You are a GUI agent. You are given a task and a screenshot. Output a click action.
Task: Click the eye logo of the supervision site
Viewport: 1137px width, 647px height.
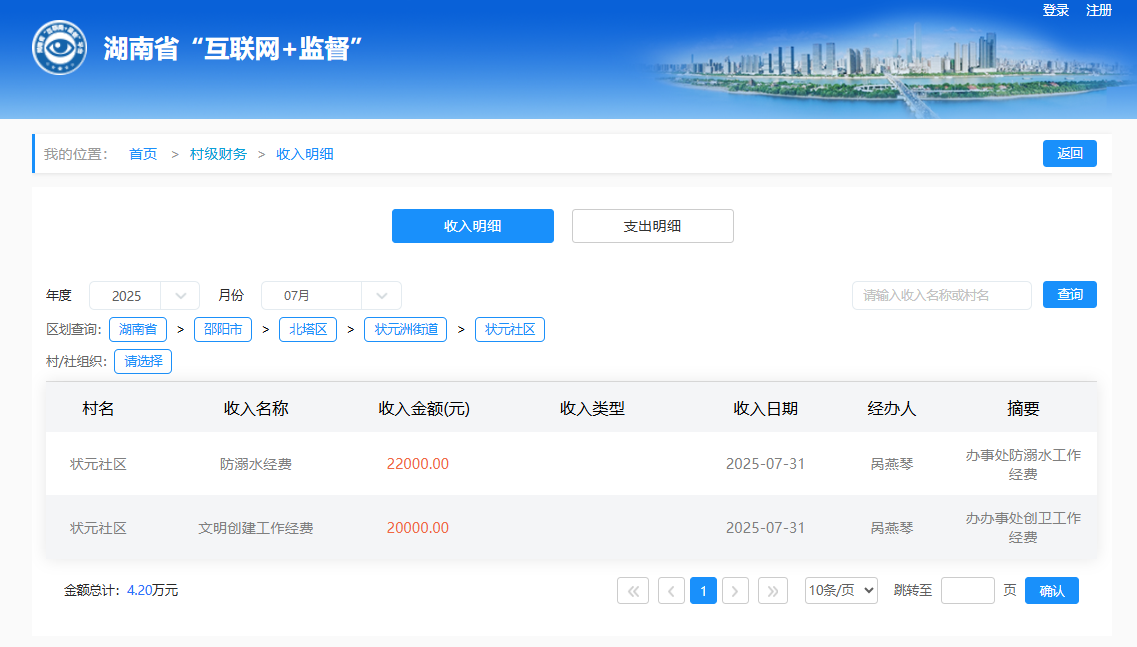[x=60, y=49]
